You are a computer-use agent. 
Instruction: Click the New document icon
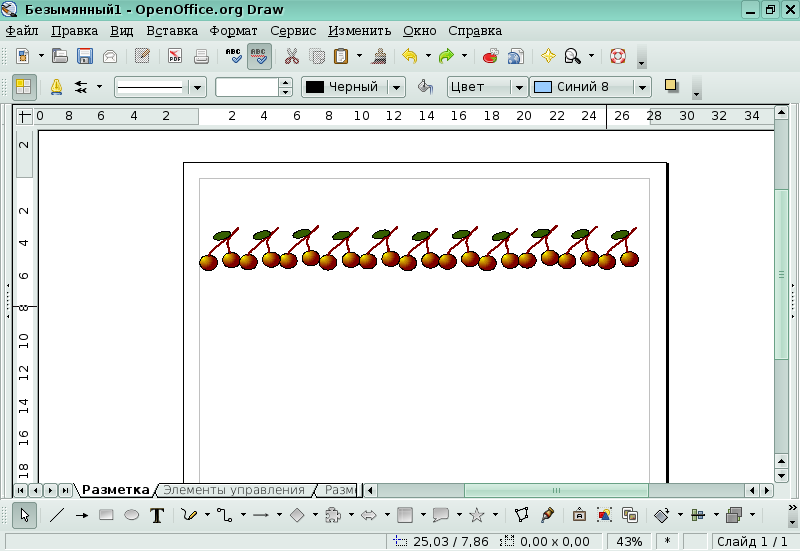(x=23, y=56)
